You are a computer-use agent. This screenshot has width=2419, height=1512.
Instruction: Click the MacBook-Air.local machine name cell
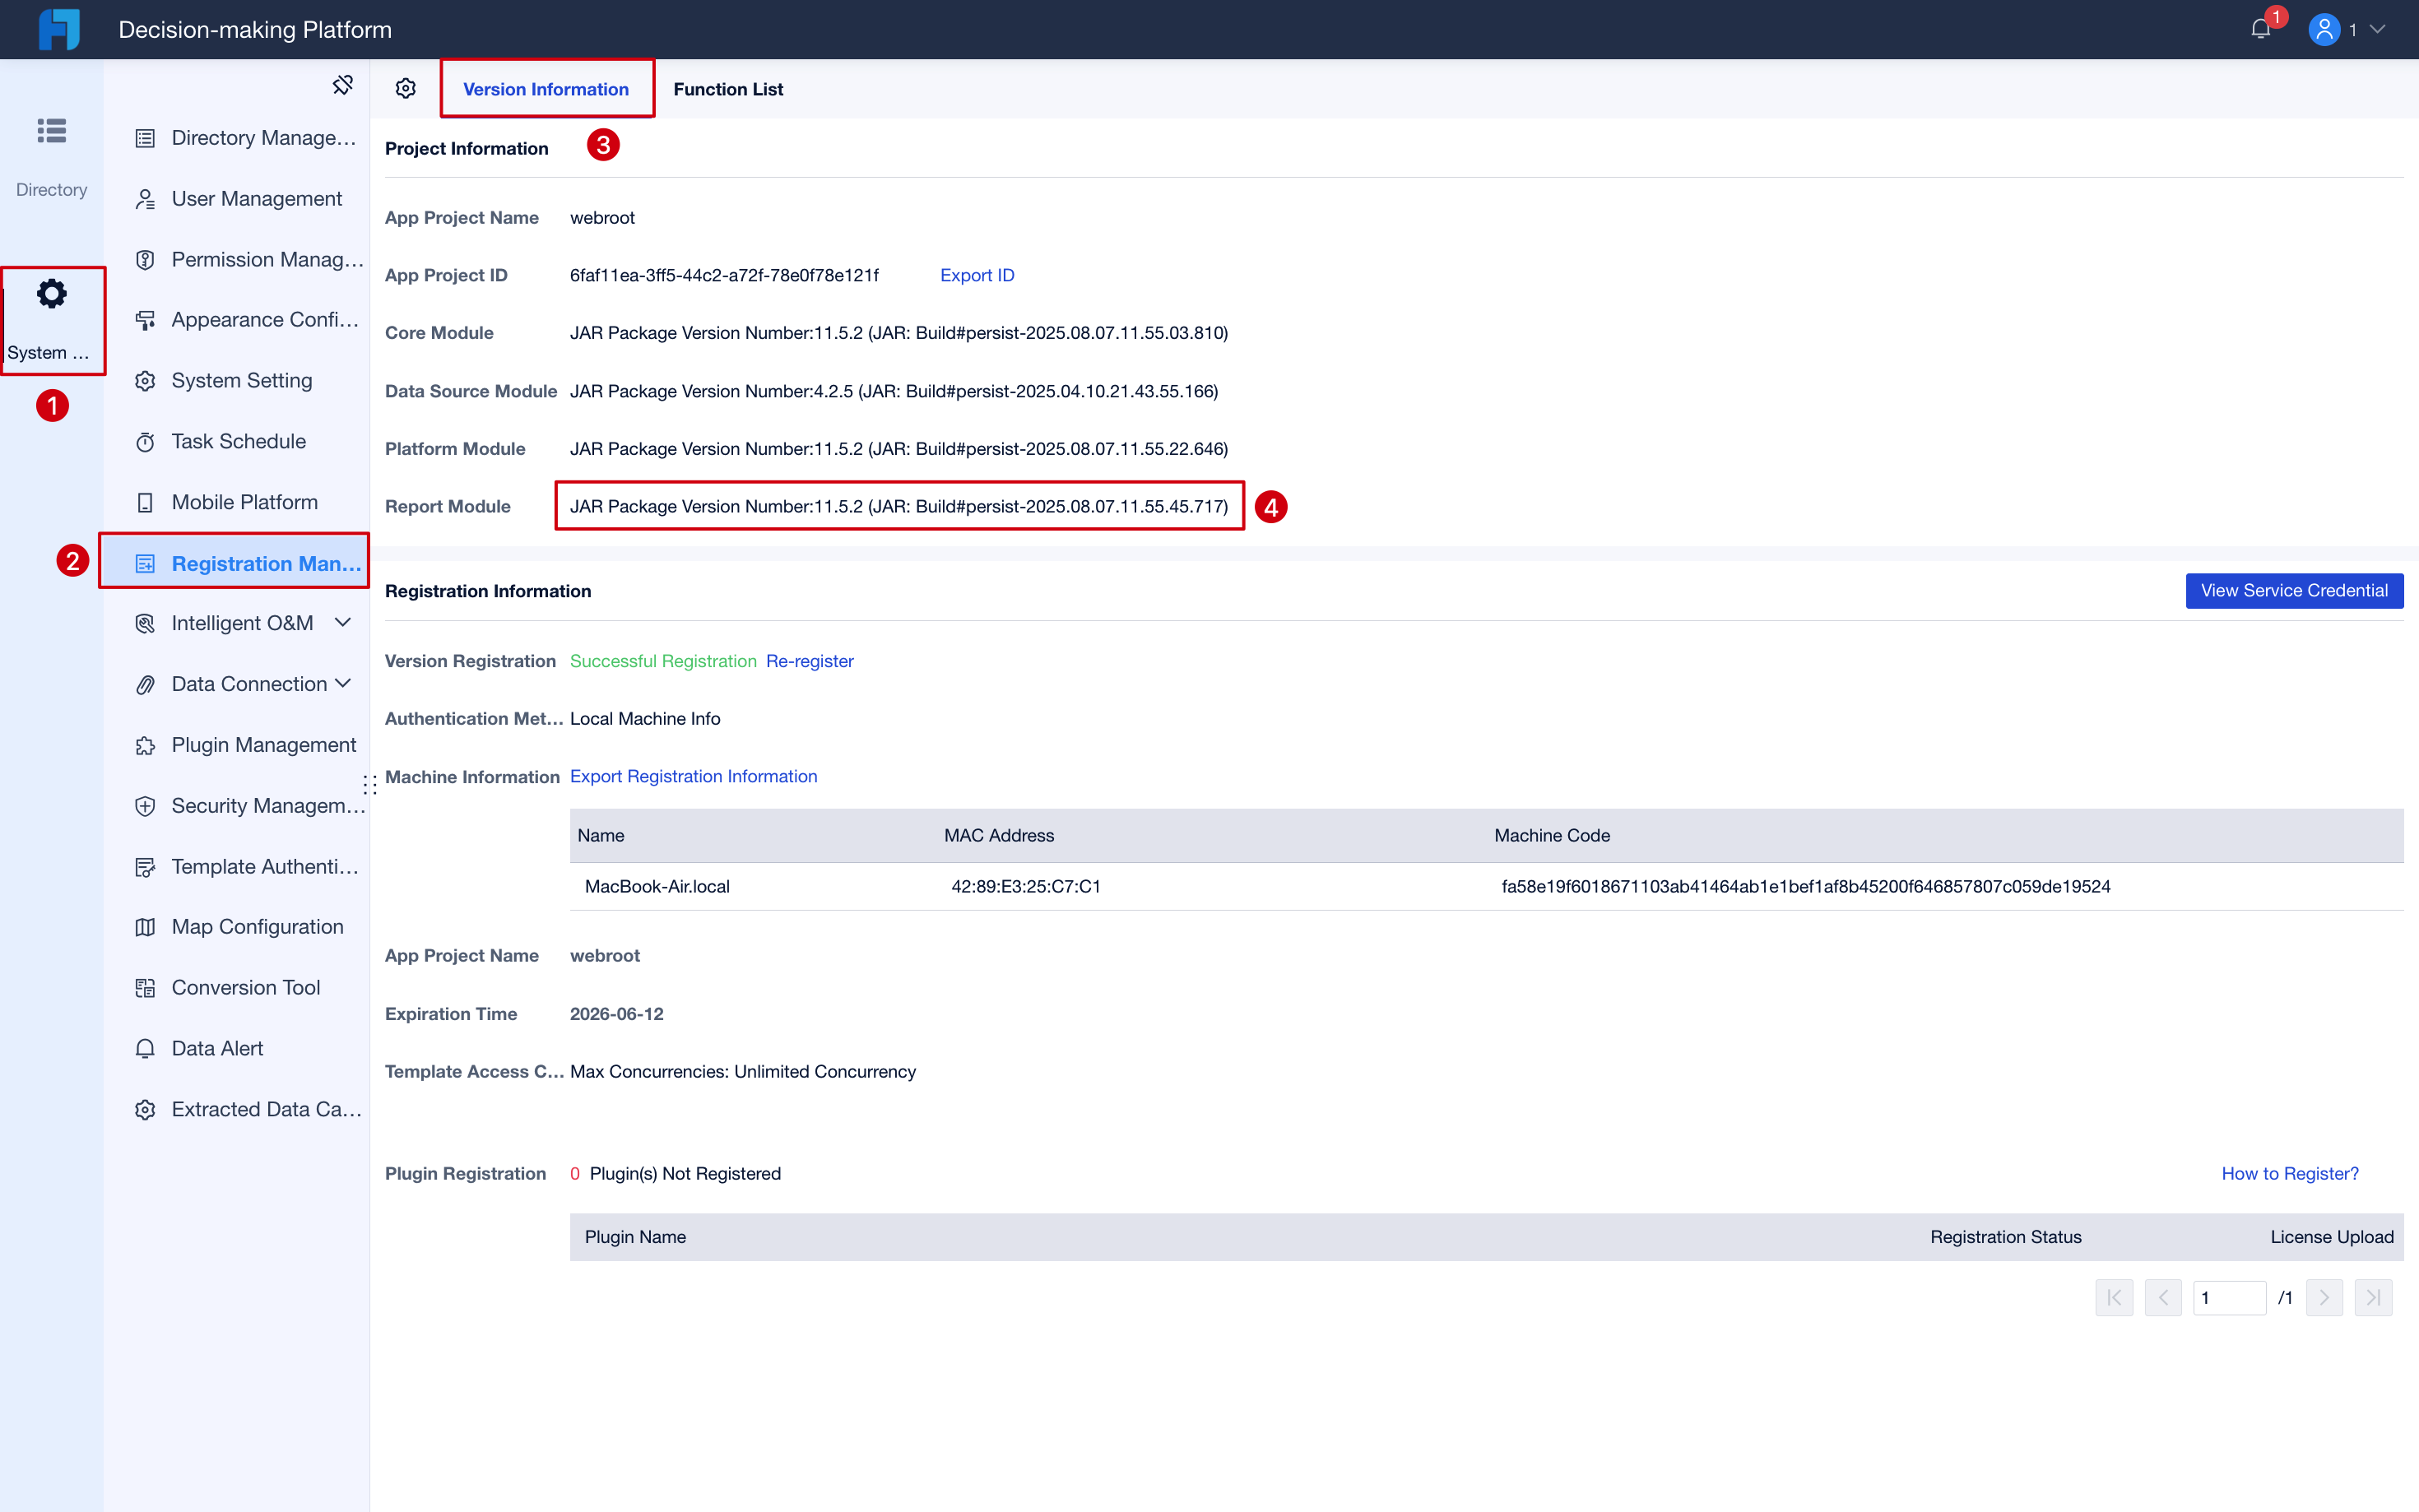click(x=657, y=887)
